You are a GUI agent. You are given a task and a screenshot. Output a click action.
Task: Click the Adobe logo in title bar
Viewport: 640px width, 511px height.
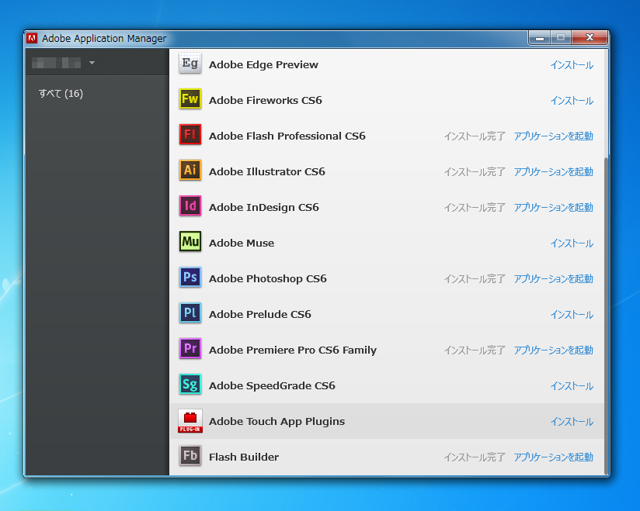click(x=32, y=38)
